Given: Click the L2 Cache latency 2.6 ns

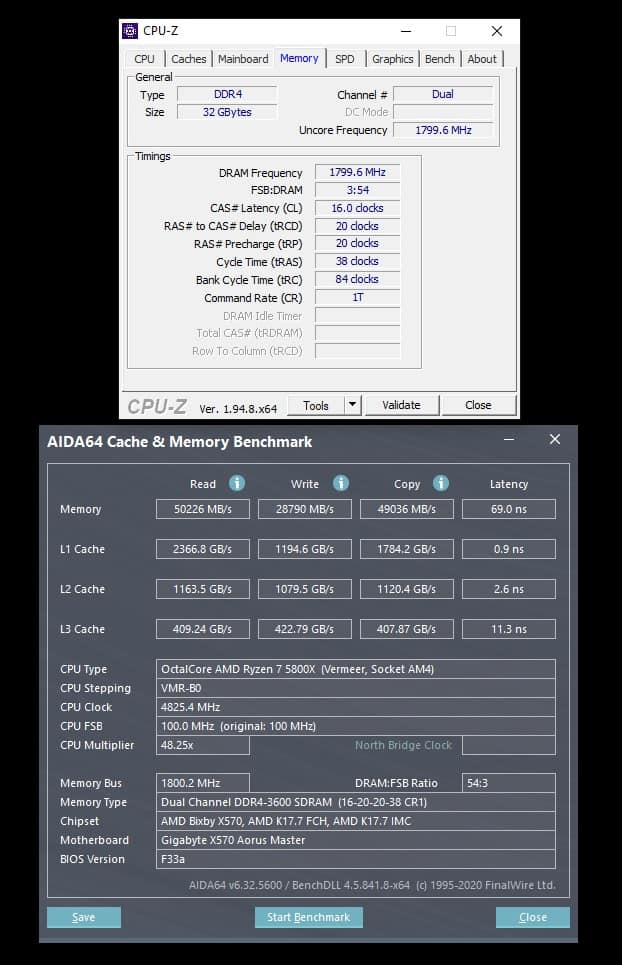Looking at the screenshot, I should click(x=509, y=589).
